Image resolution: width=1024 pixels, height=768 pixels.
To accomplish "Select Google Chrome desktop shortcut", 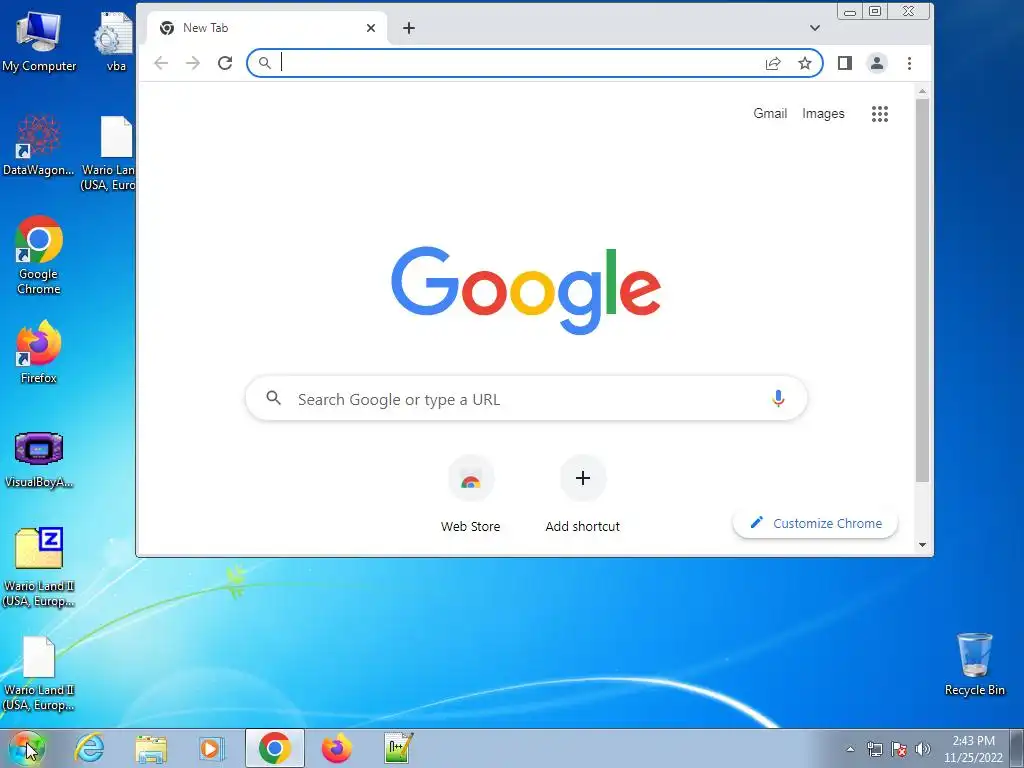I will pos(39,255).
